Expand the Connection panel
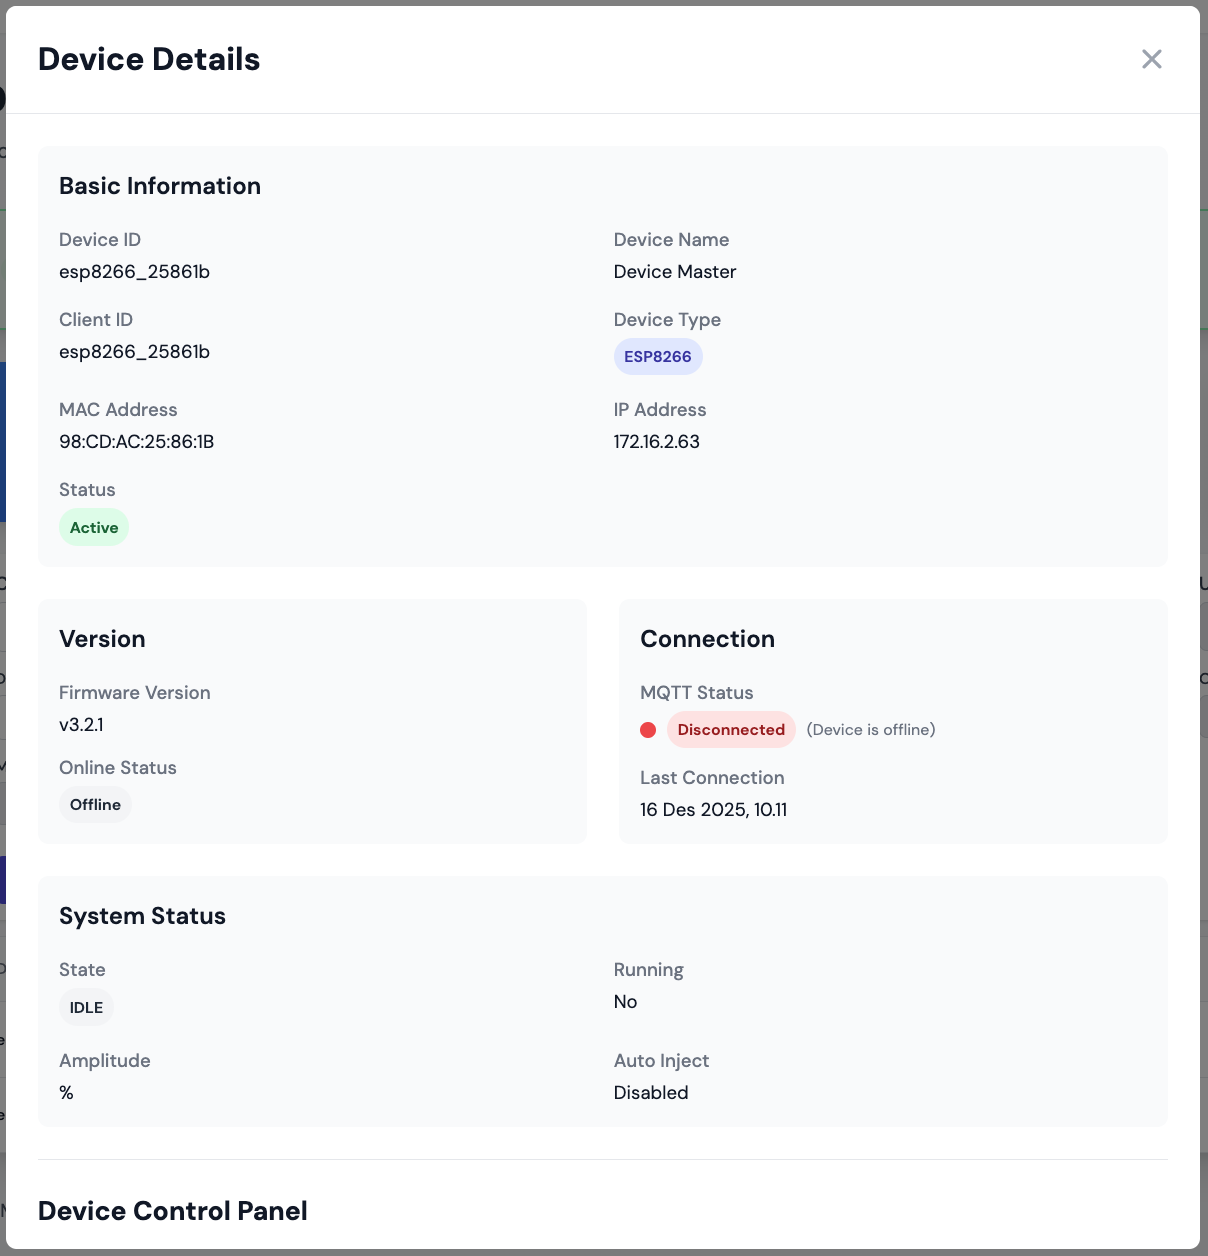The width and height of the screenshot is (1208, 1256). (707, 639)
